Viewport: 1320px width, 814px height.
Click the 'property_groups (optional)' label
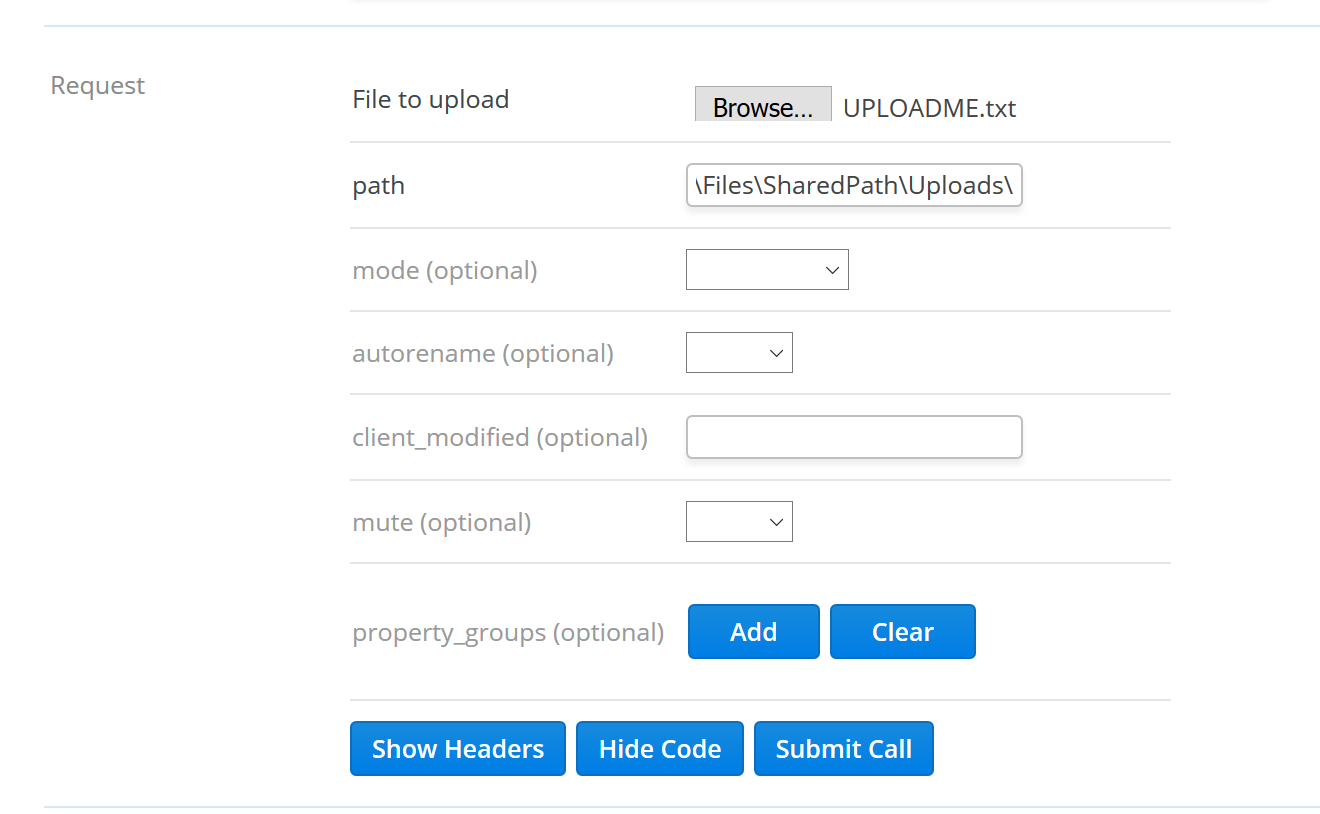tap(508, 632)
